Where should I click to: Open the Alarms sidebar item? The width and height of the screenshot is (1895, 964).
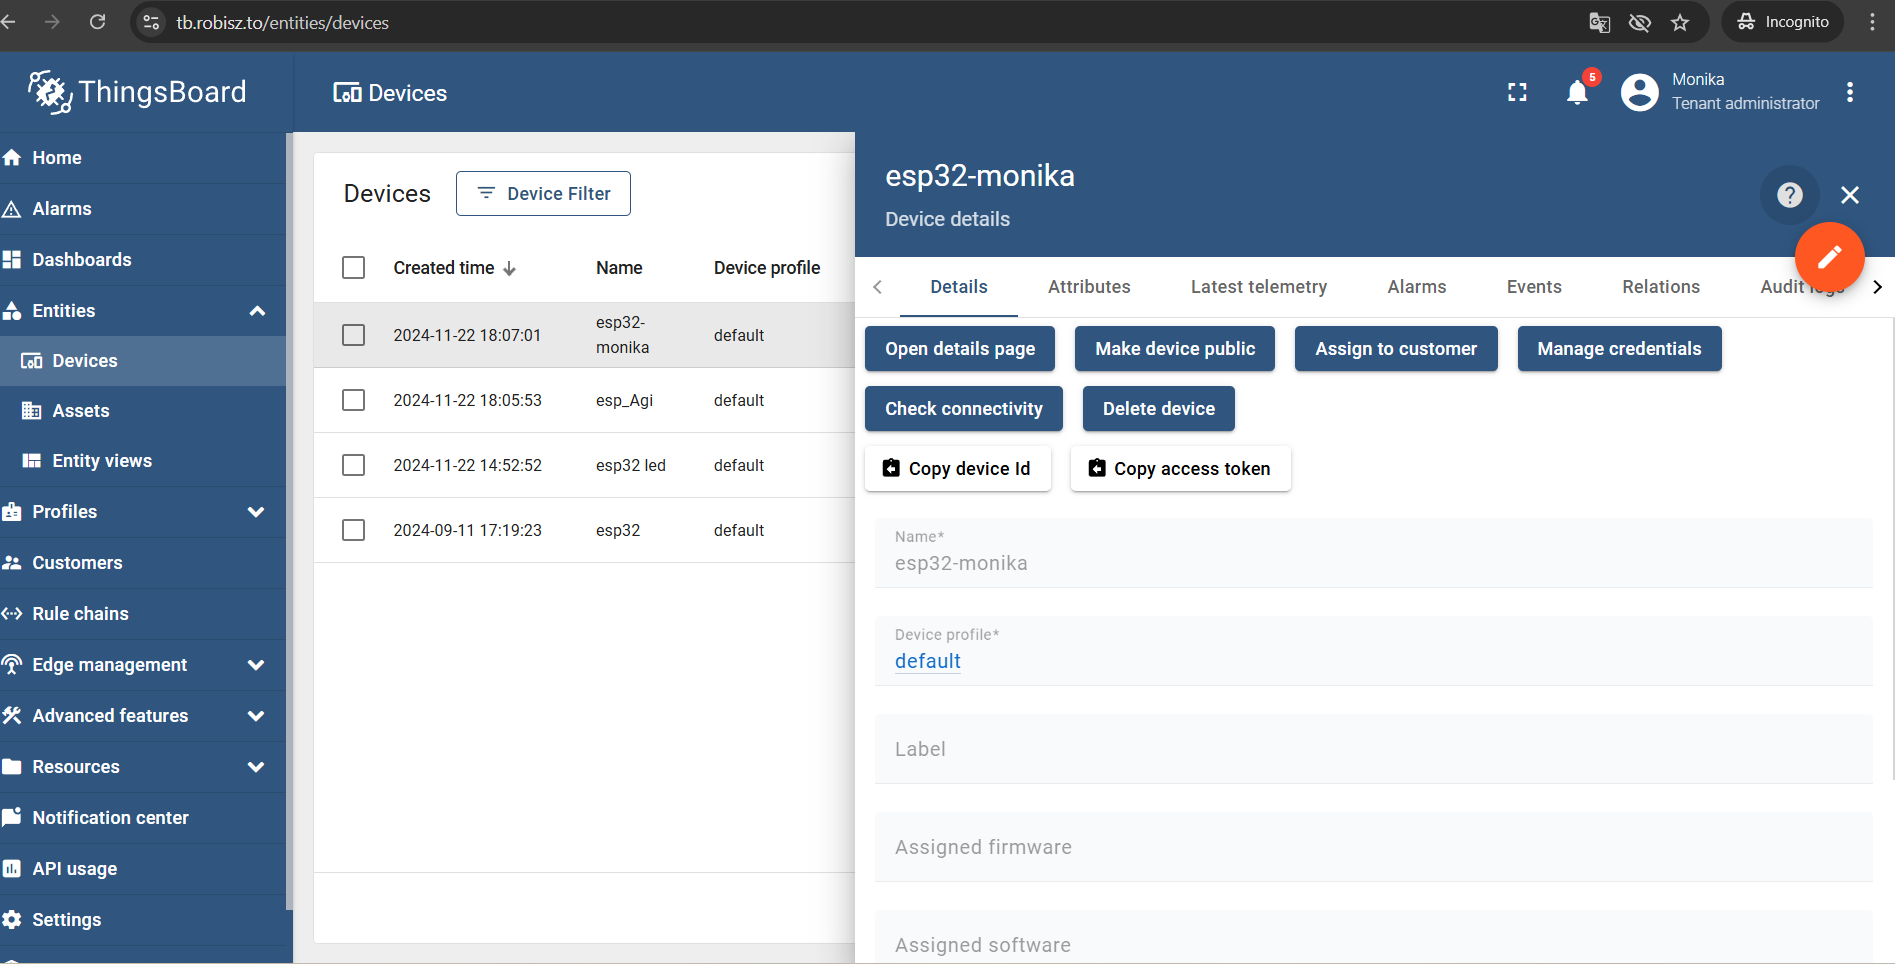[143, 209]
